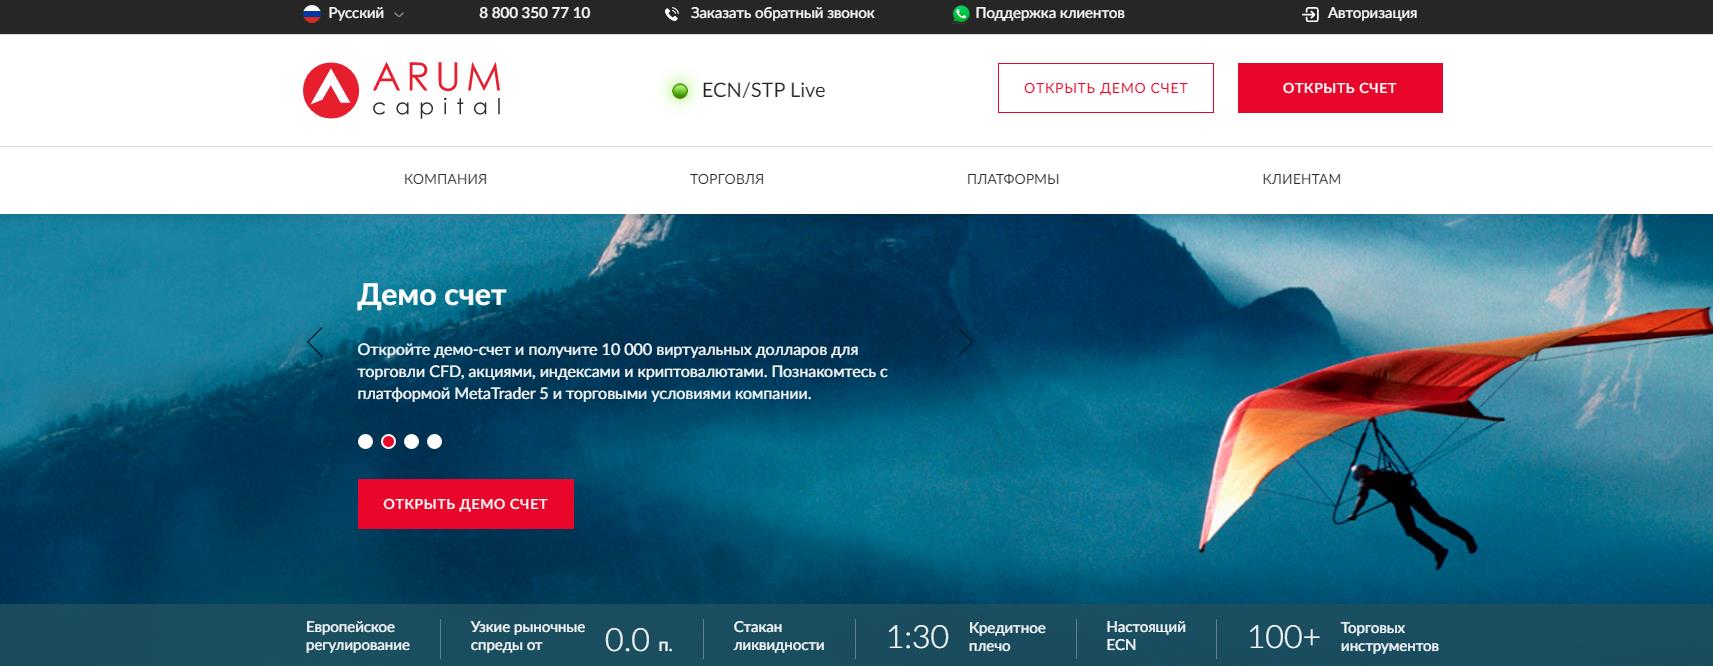Click Торговых инструментов label
Screen dimensions: 1713x666
1390,637
